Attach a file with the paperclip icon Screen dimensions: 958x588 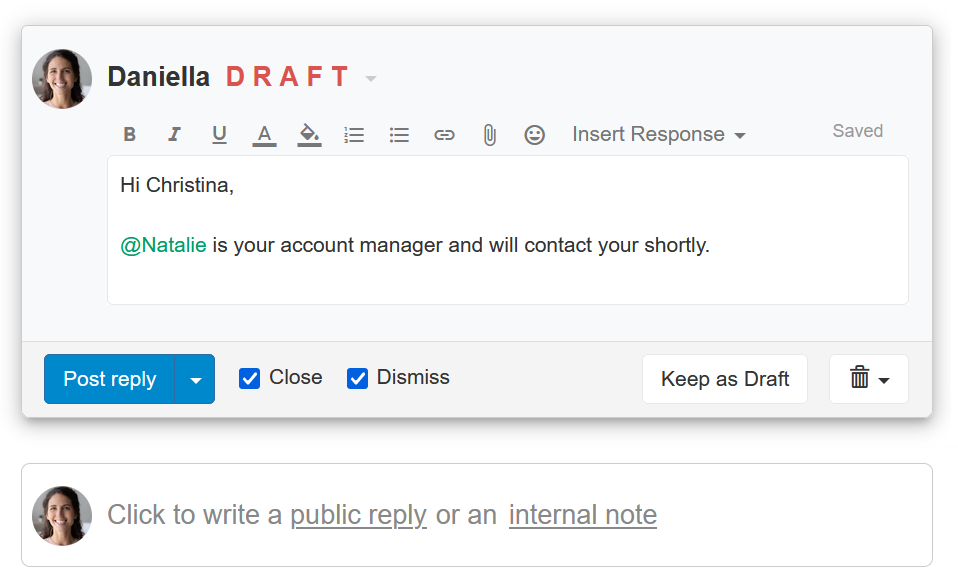(x=489, y=134)
